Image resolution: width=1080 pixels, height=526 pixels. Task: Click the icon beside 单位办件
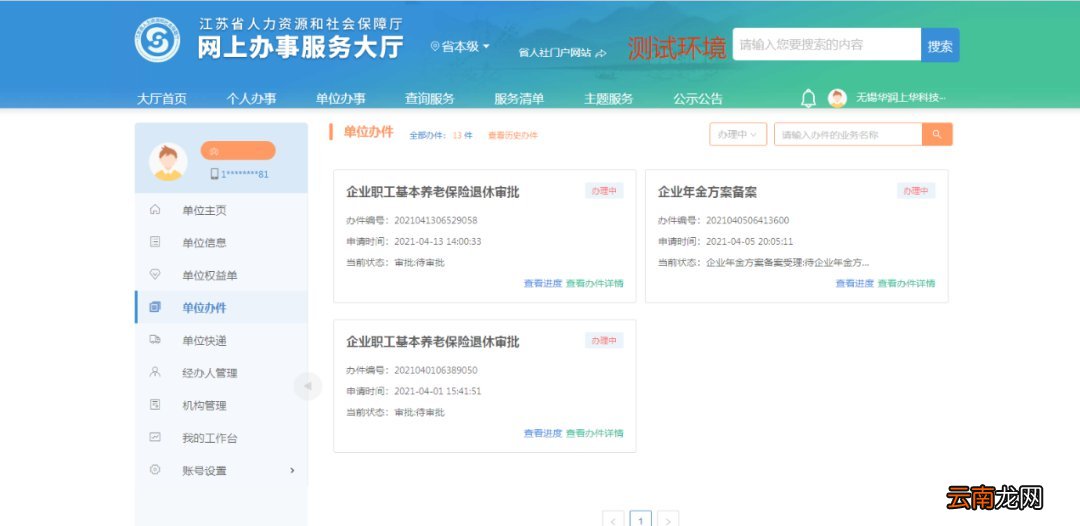pyautogui.click(x=155, y=307)
